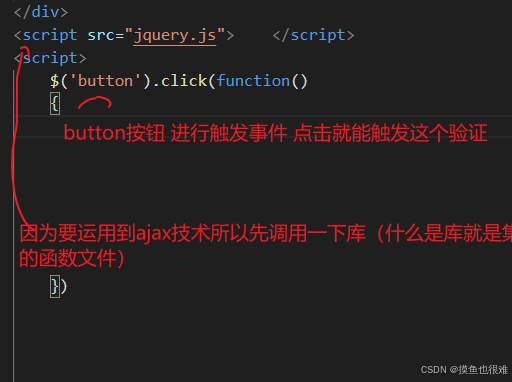Click the vertical indent guide line
The image size is (512, 382).
click(x=14, y=226)
